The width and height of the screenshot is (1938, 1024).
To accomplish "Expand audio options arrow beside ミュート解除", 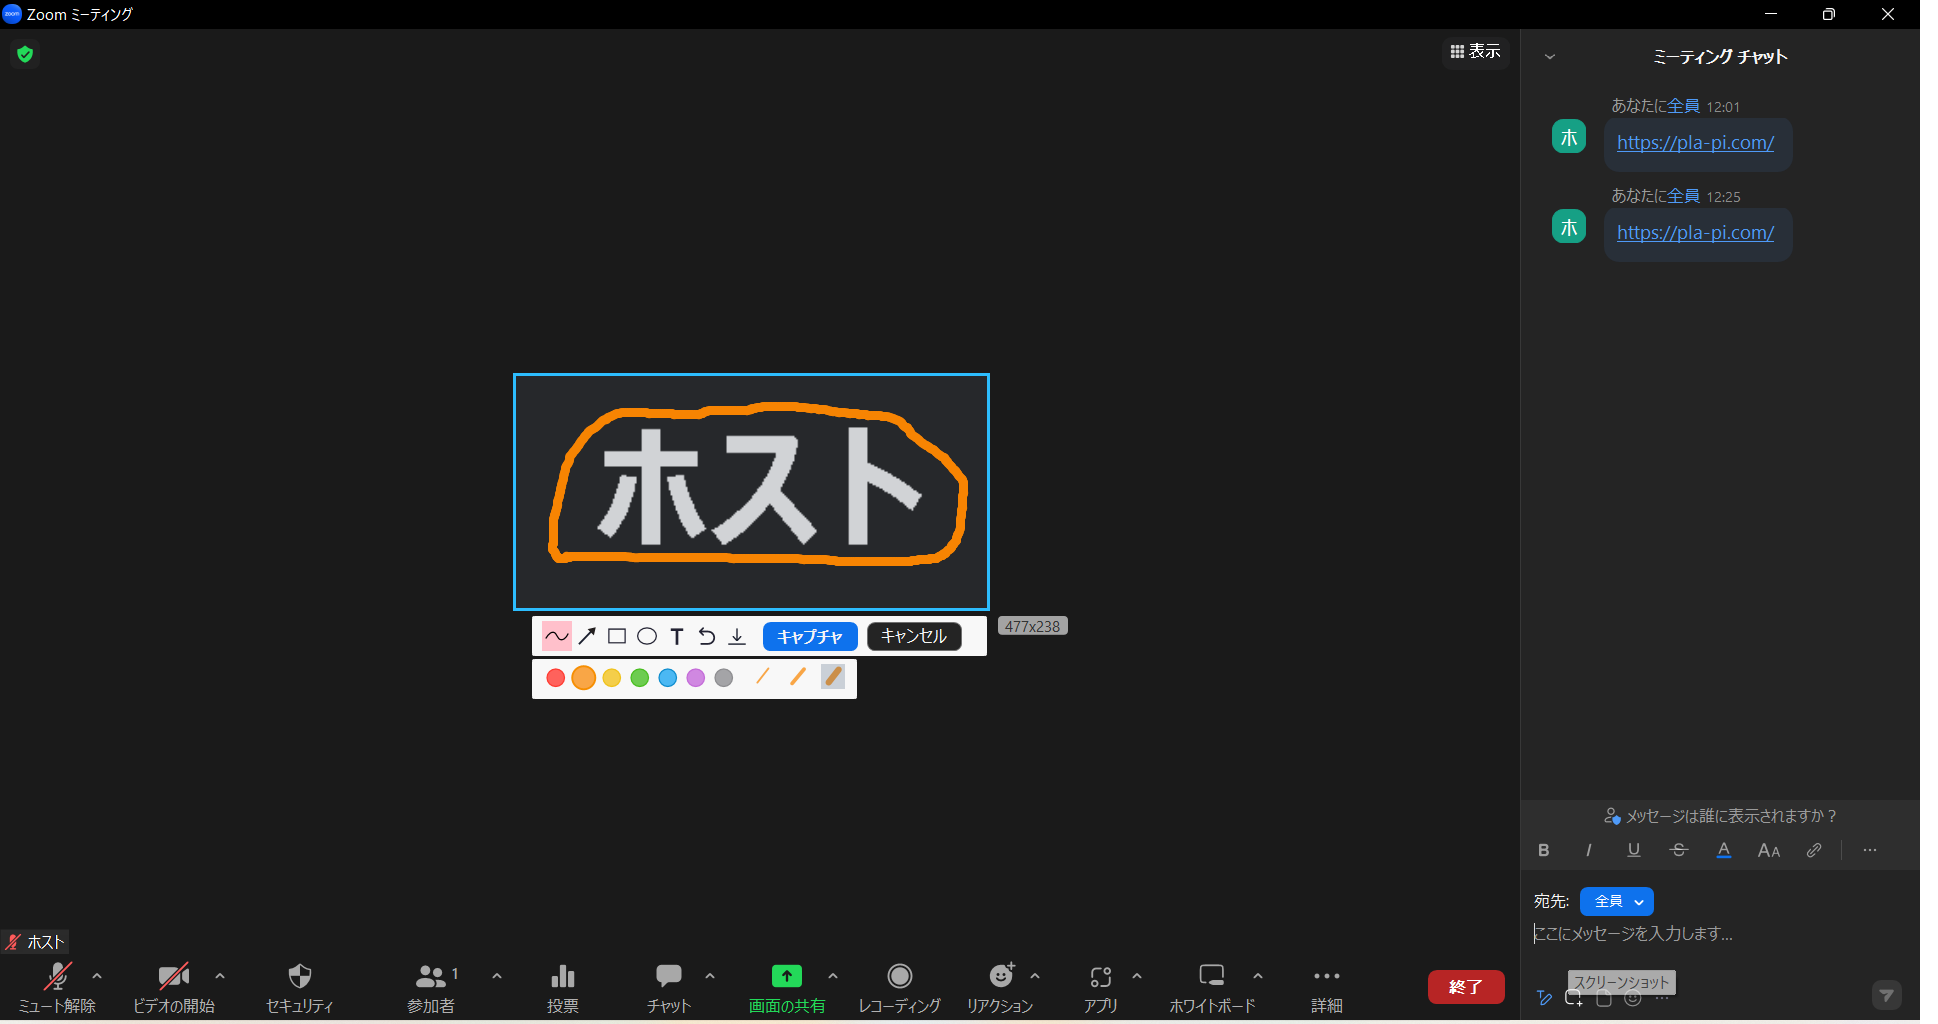I will (97, 976).
